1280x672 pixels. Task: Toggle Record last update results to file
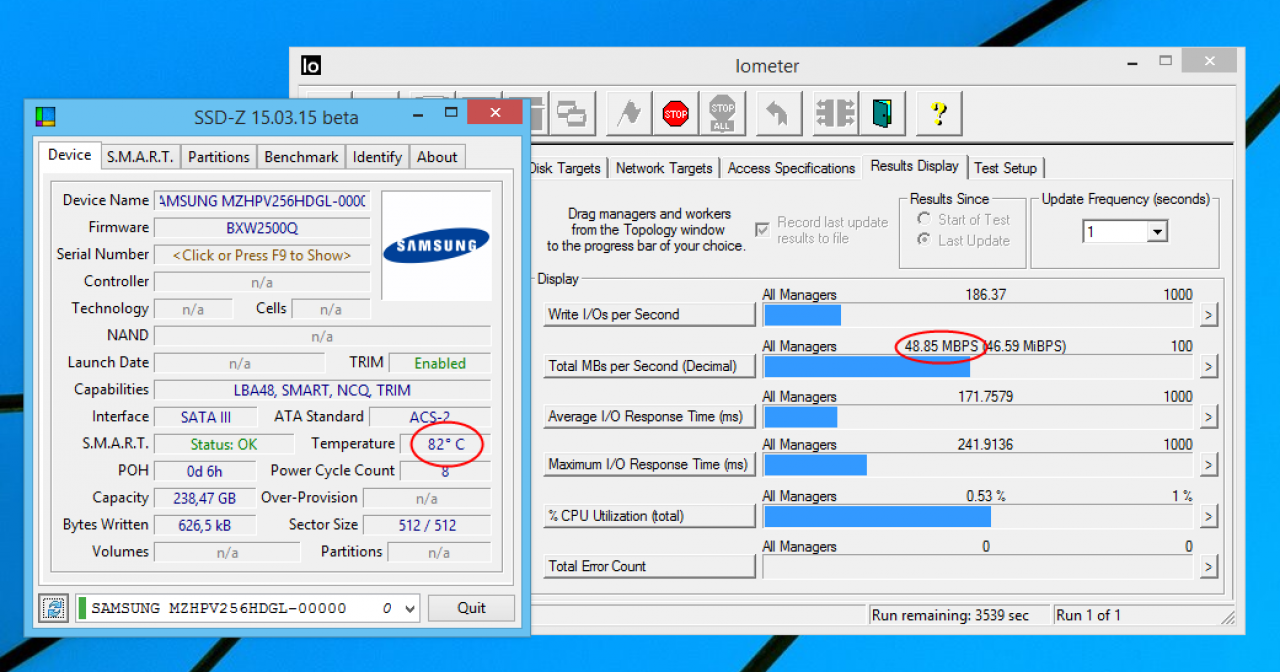[x=762, y=230]
